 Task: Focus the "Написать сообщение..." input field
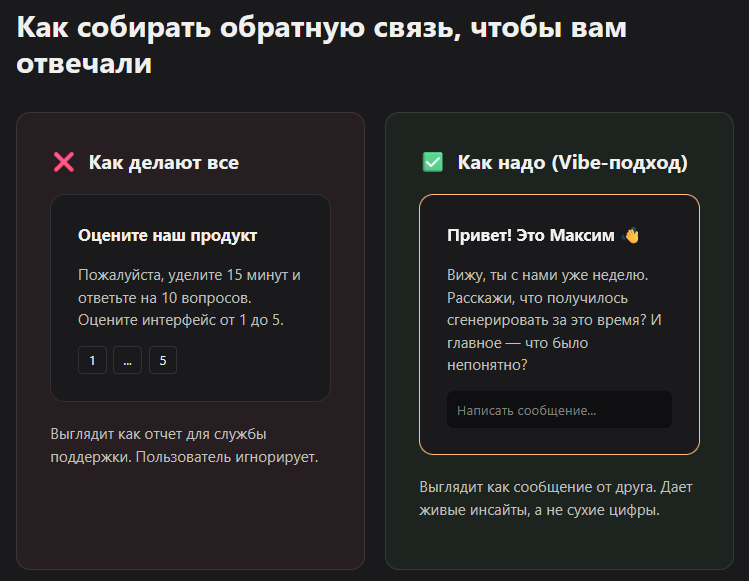point(559,410)
